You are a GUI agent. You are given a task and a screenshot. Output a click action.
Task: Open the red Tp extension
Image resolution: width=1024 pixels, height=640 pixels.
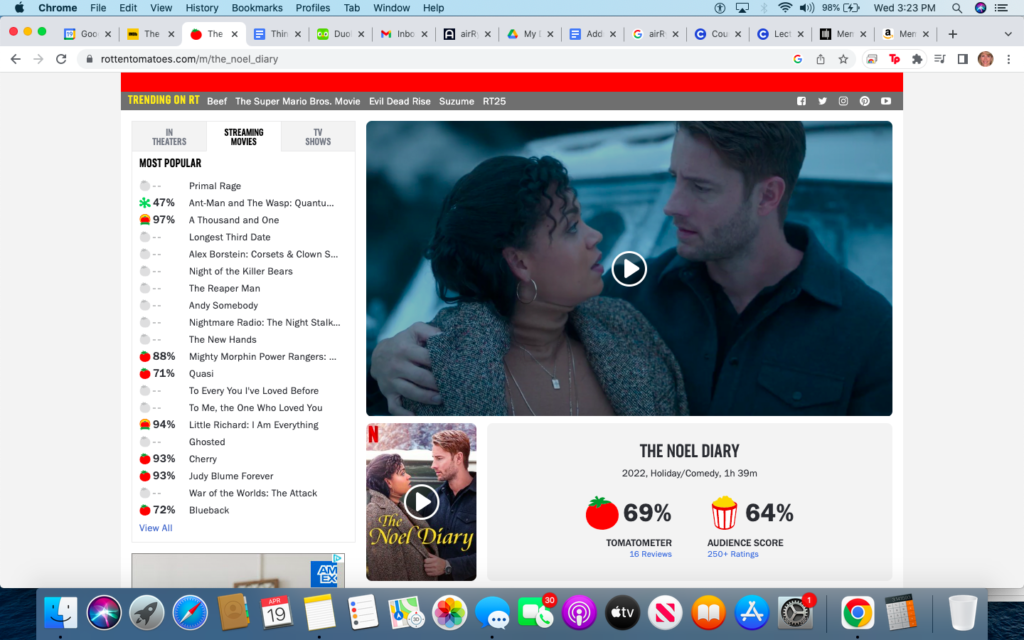pyautogui.click(x=894, y=59)
